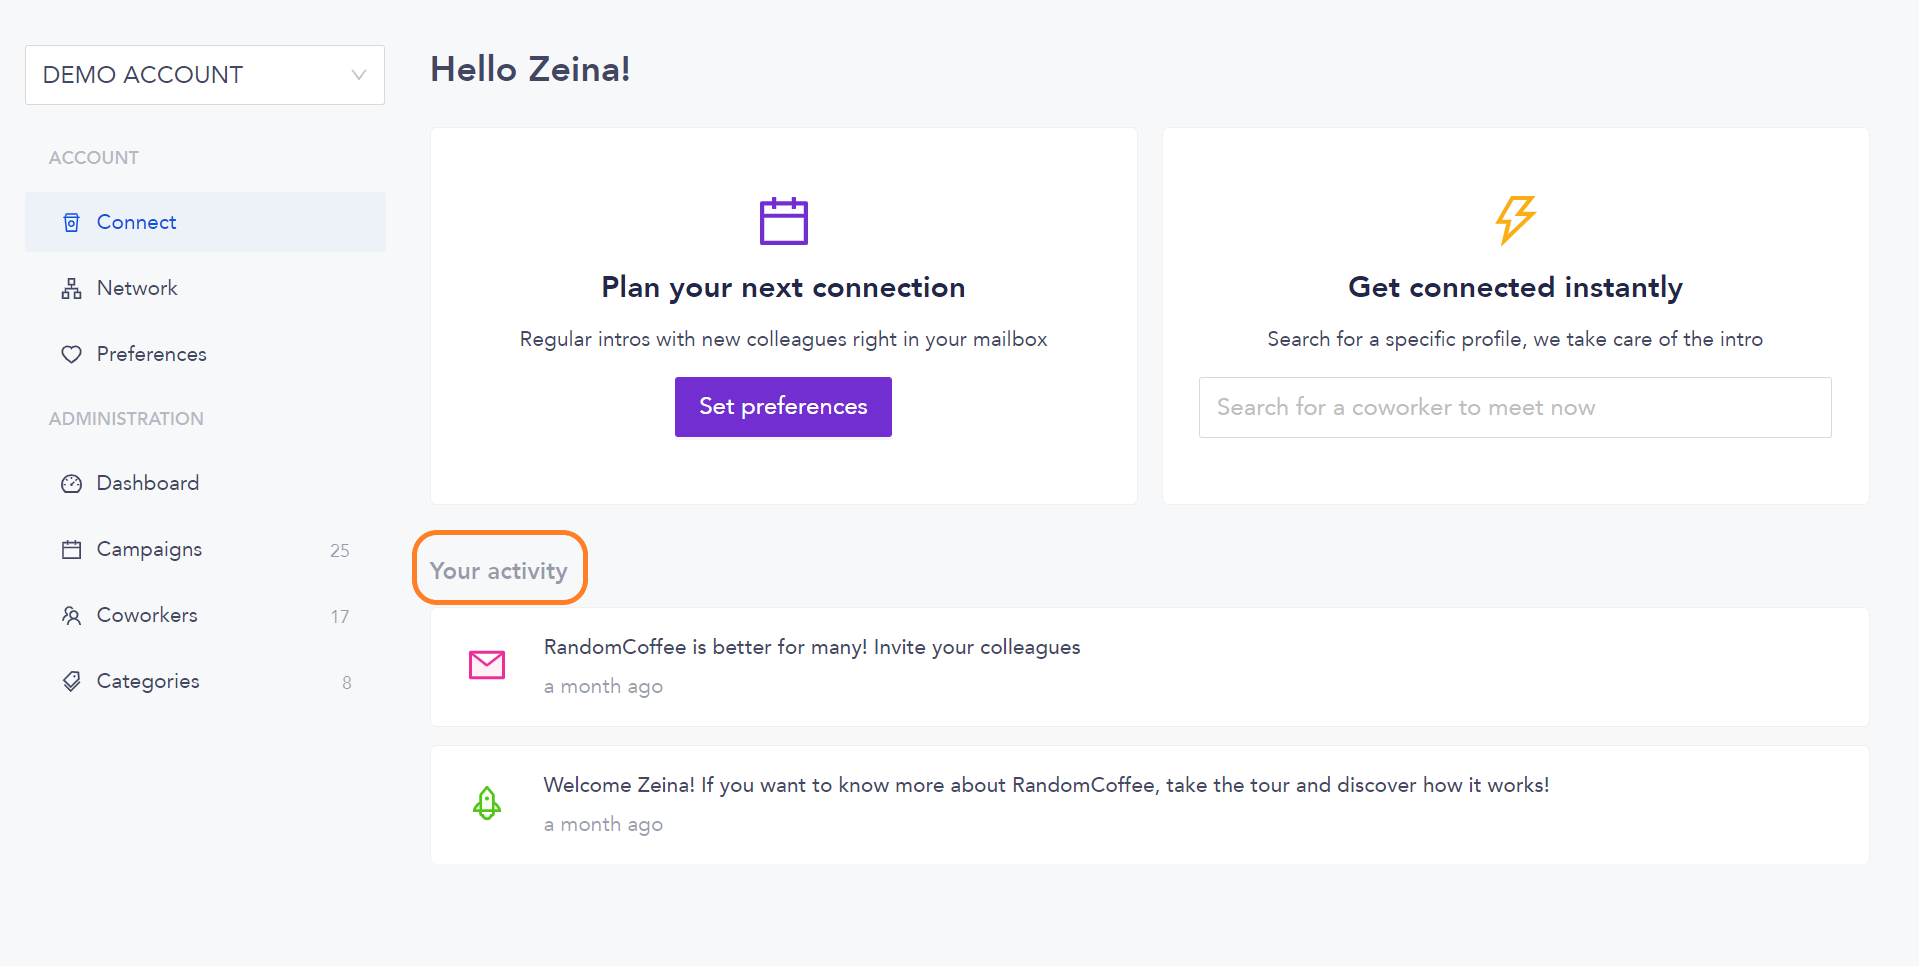Click the Connect cup icon in sidebar
Viewport: 1919px width, 966px height.
(x=71, y=222)
